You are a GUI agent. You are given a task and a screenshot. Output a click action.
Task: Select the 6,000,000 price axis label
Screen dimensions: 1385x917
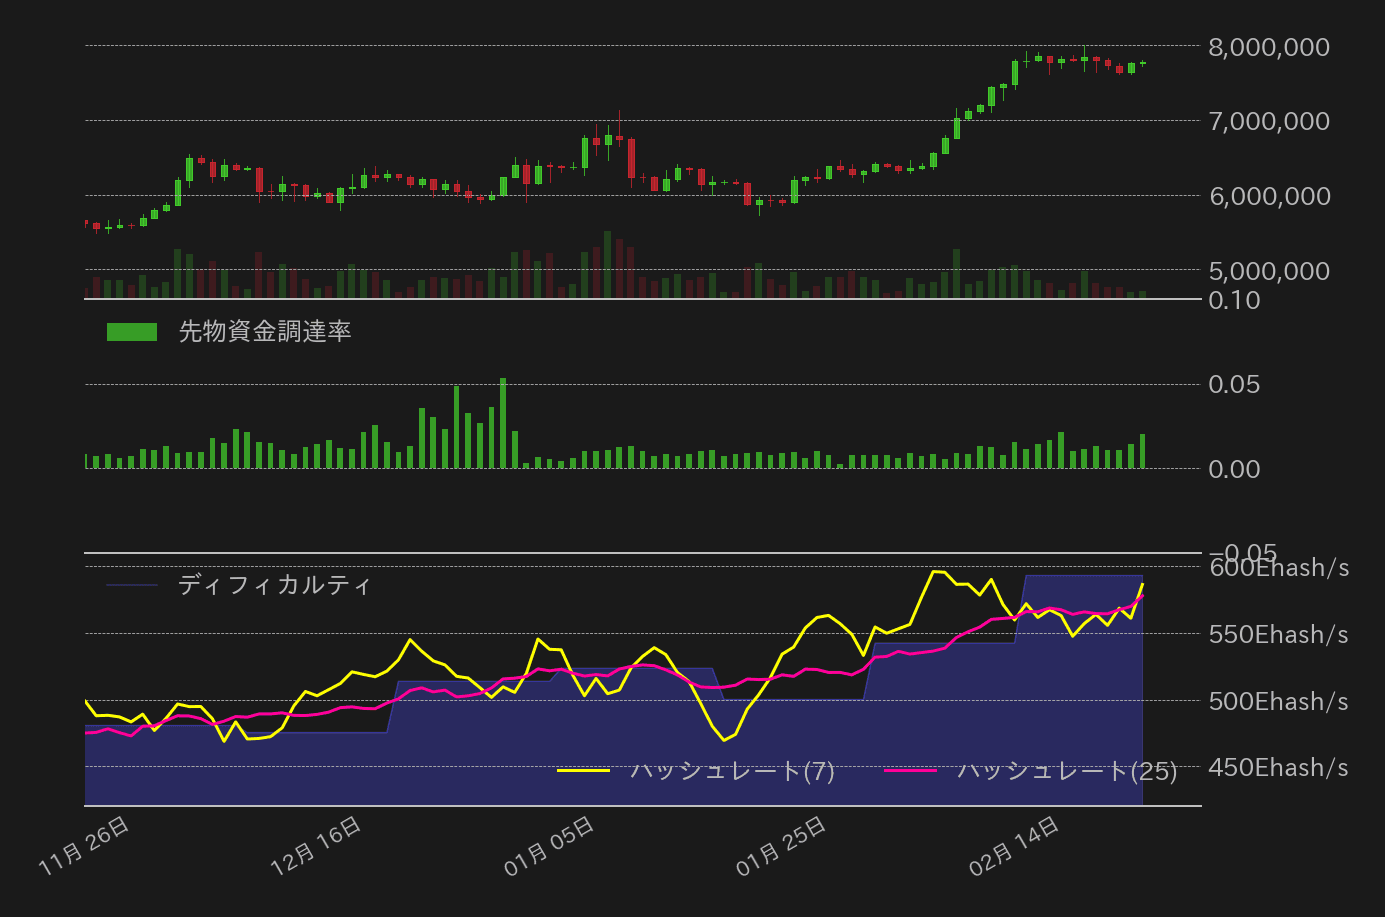tap(1269, 196)
